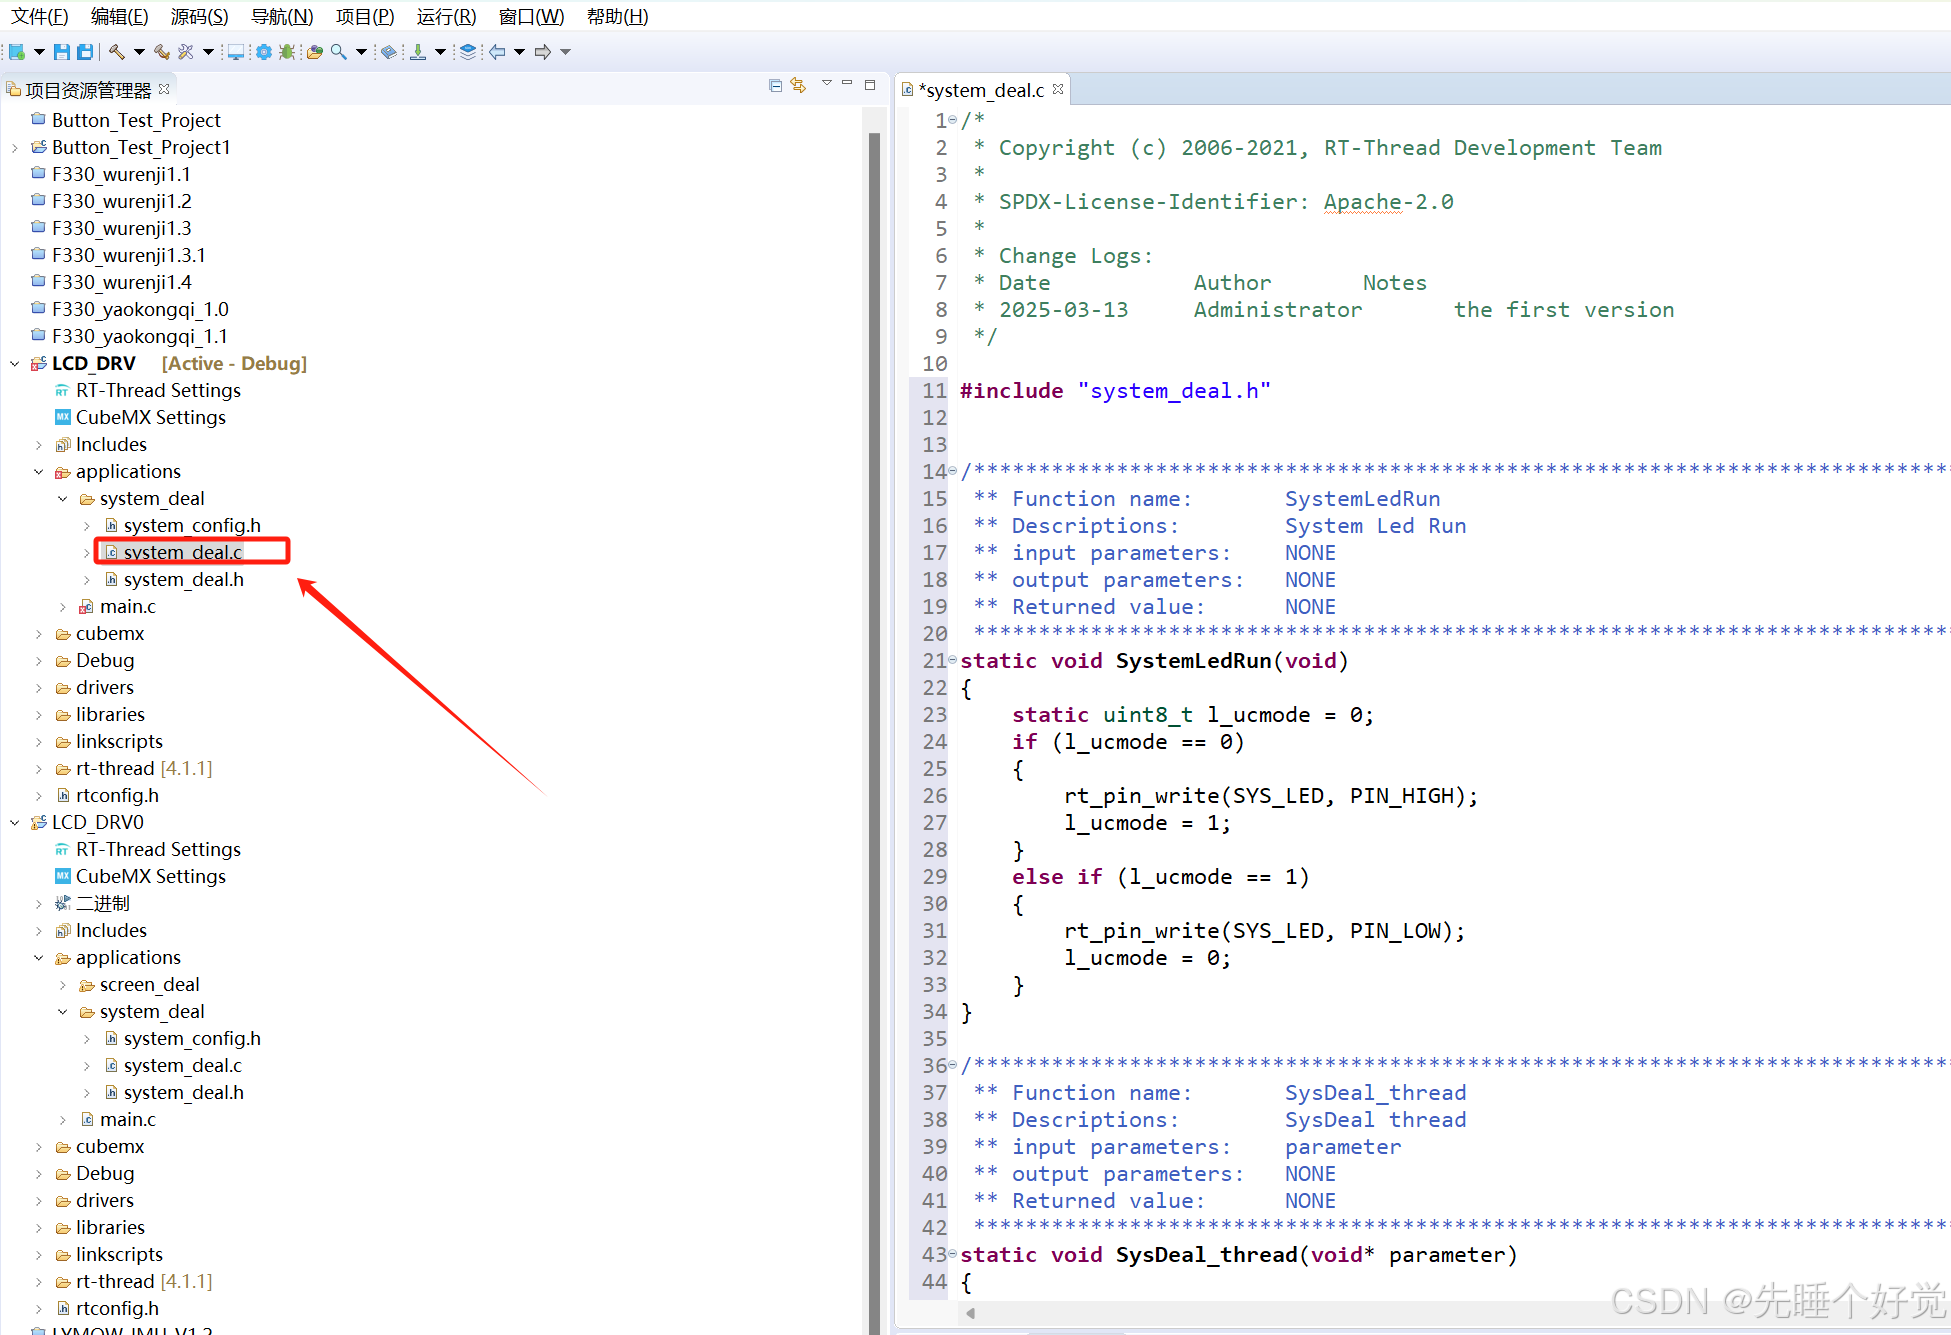Click the blue gear Settings toolbar icon
Screen dimensions: 1951x1335
[x=263, y=52]
